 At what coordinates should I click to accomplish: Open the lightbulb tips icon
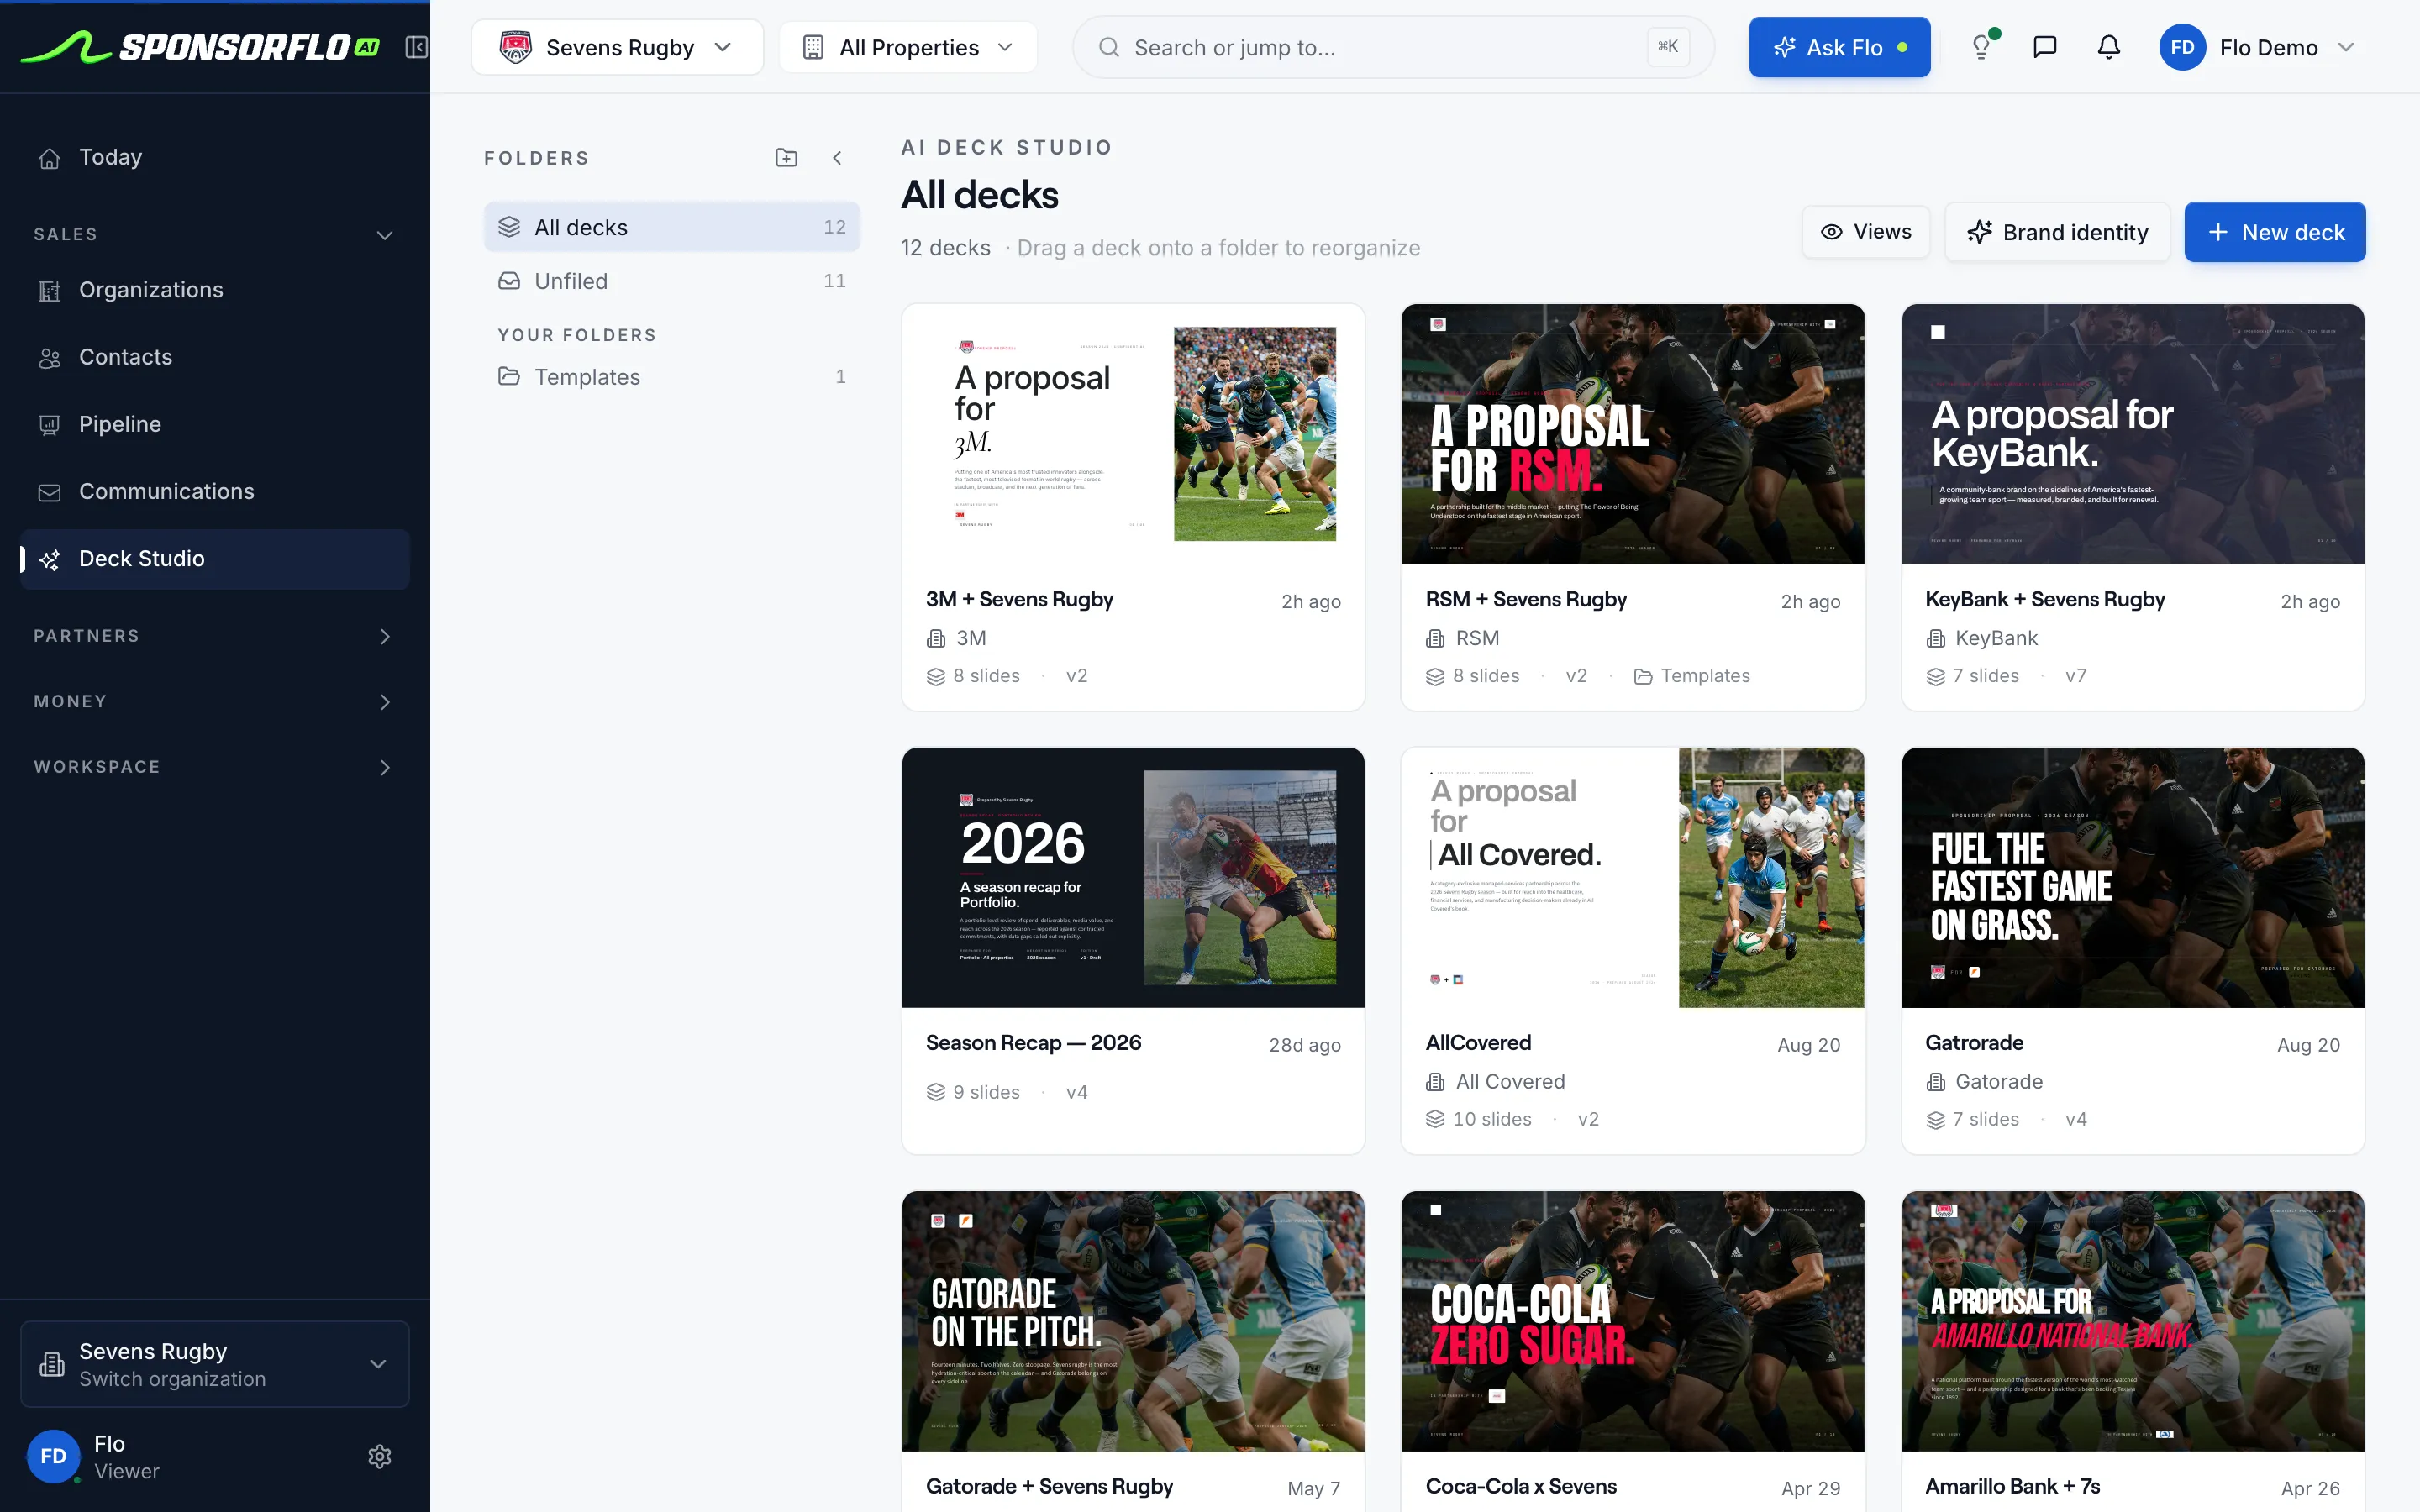coord(1982,47)
